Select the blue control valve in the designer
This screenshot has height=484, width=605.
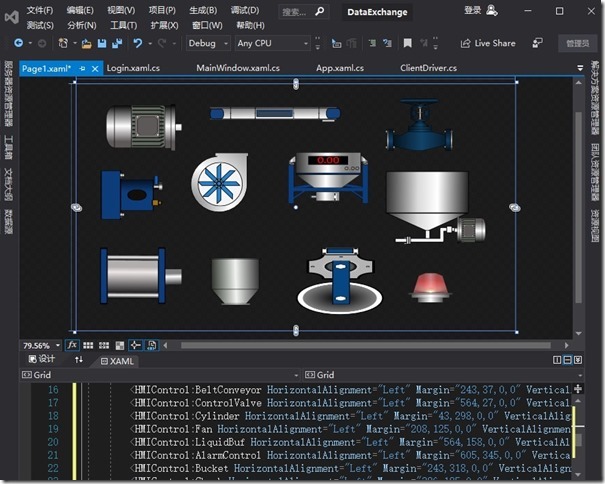click(x=419, y=125)
